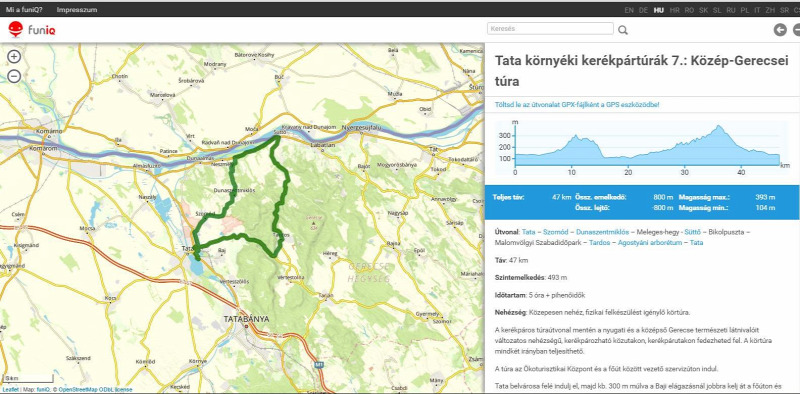Click the magnifier search icon
This screenshot has width=800, height=394.
[x=623, y=30]
